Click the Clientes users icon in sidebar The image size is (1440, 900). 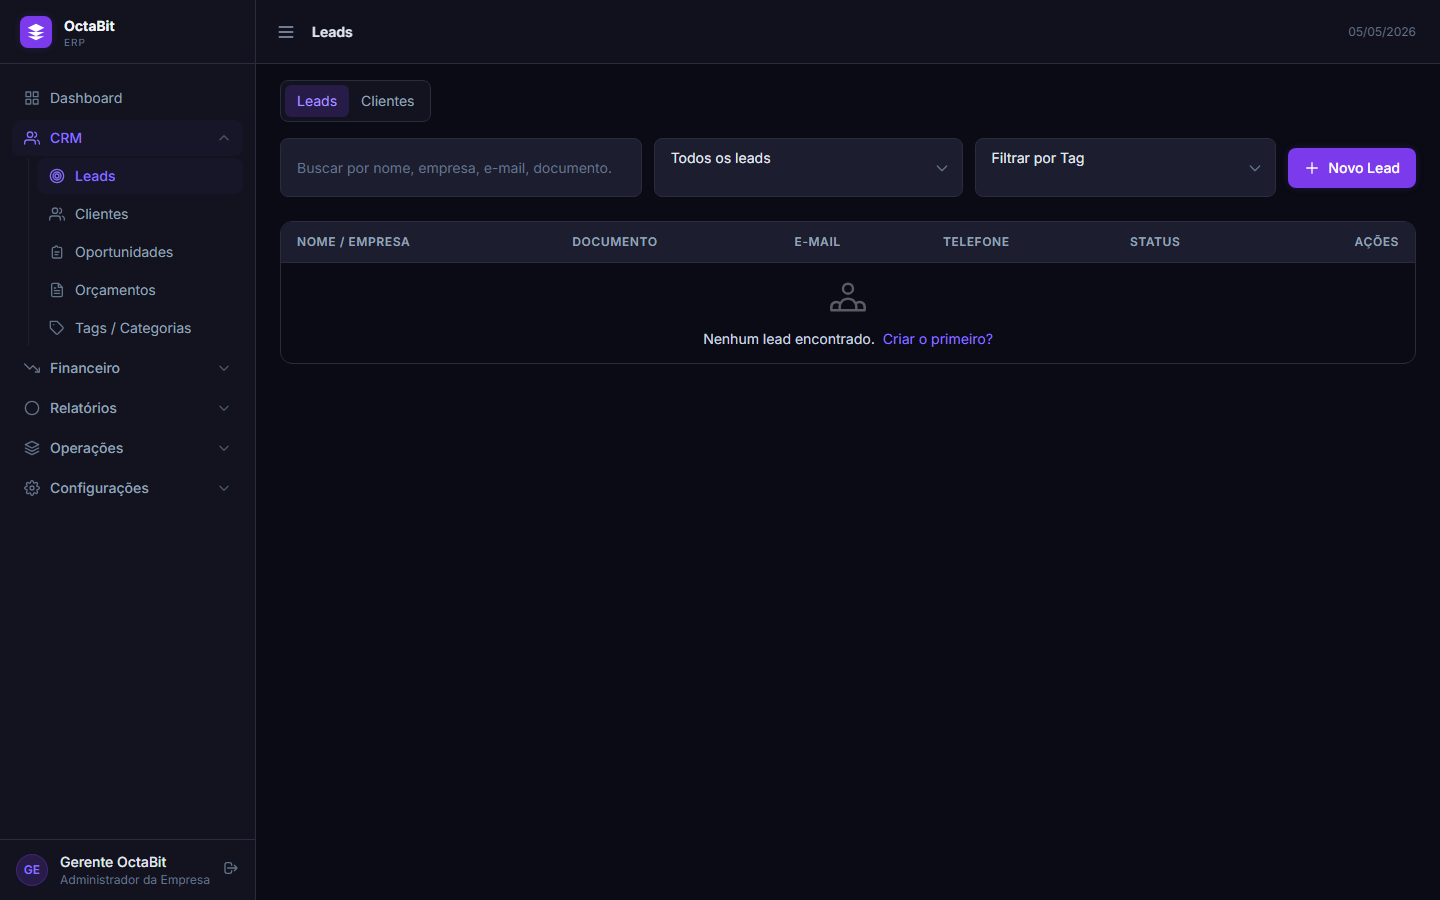[x=57, y=214]
